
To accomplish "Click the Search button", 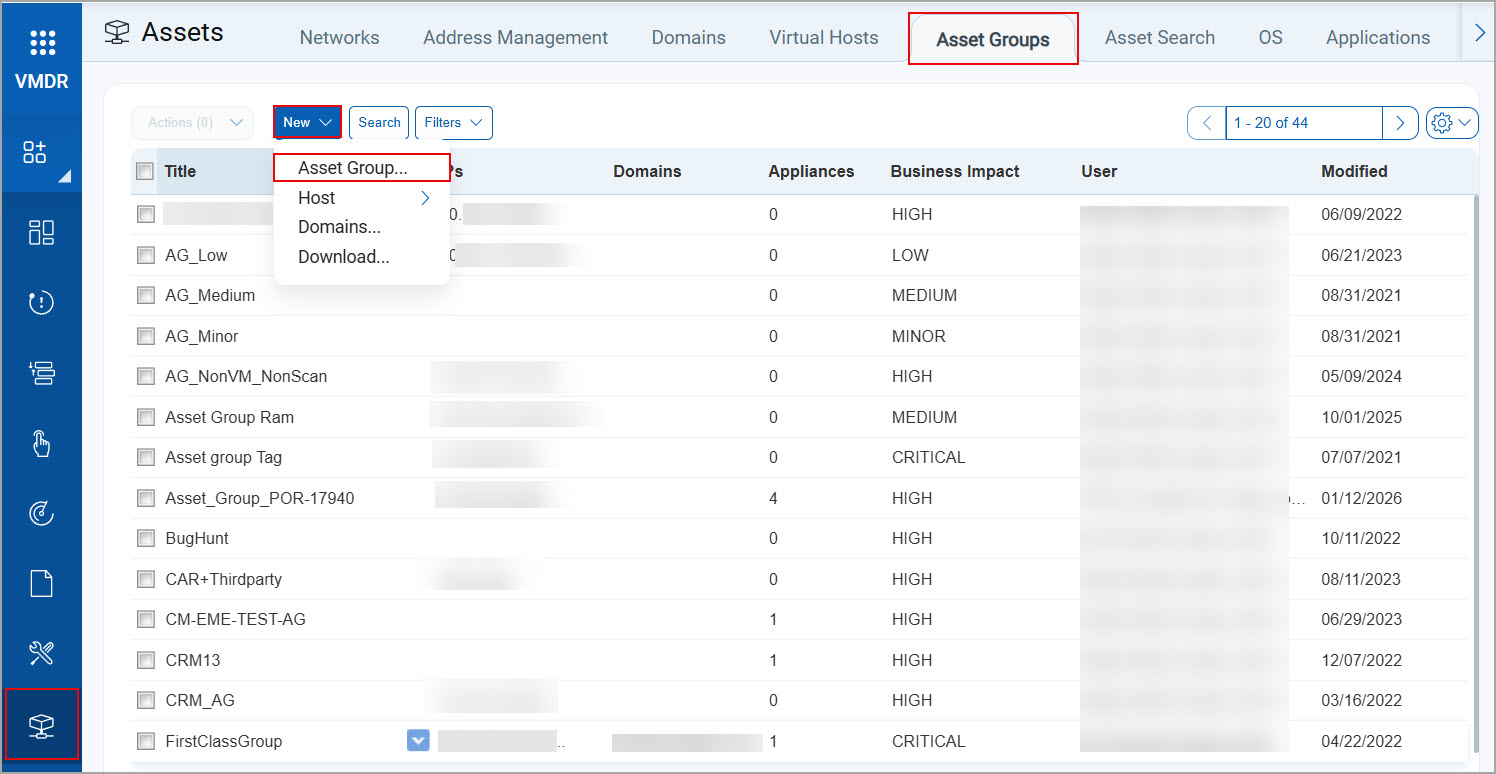I will pos(379,122).
